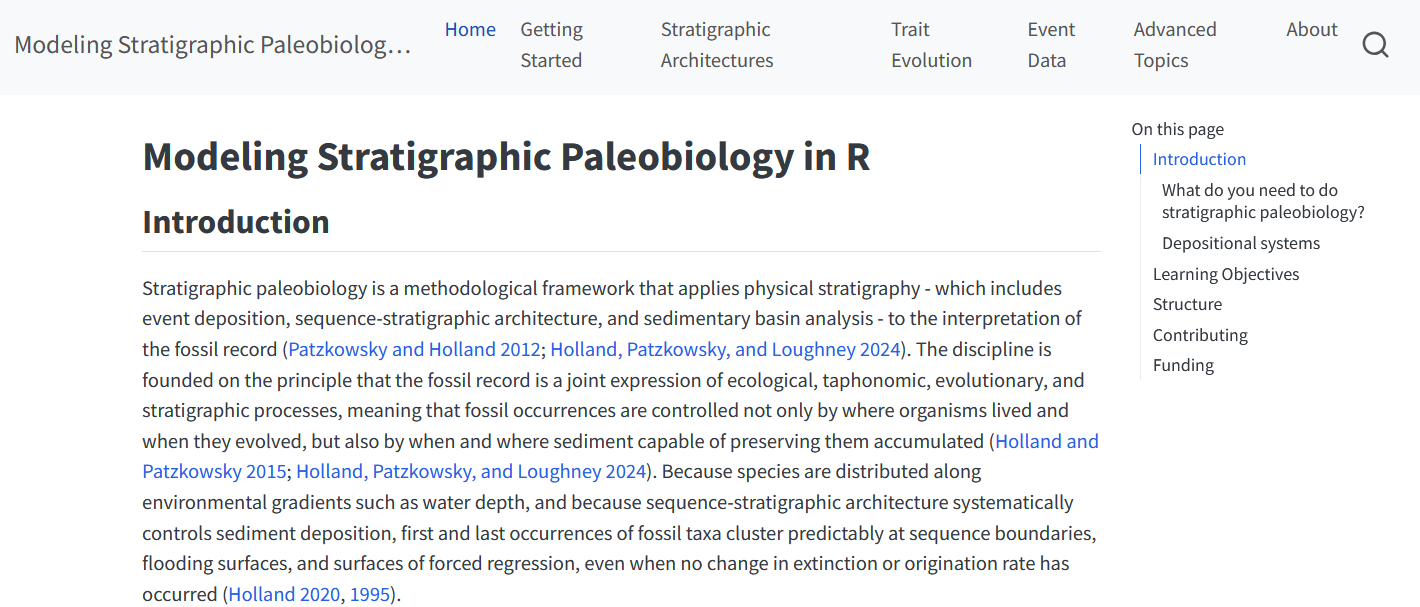The width and height of the screenshot is (1420, 607).
Task: Open the Holland 2020 citation link
Action: (284, 594)
